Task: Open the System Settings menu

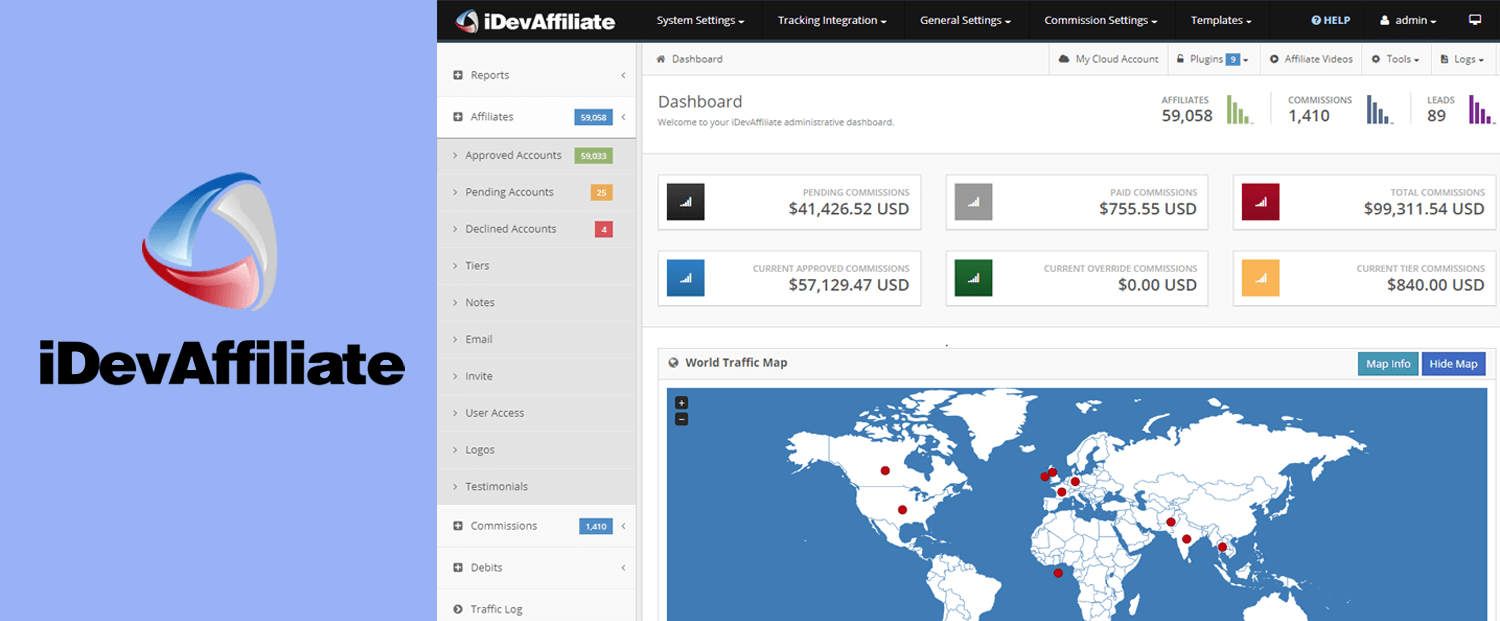Action: tap(701, 20)
